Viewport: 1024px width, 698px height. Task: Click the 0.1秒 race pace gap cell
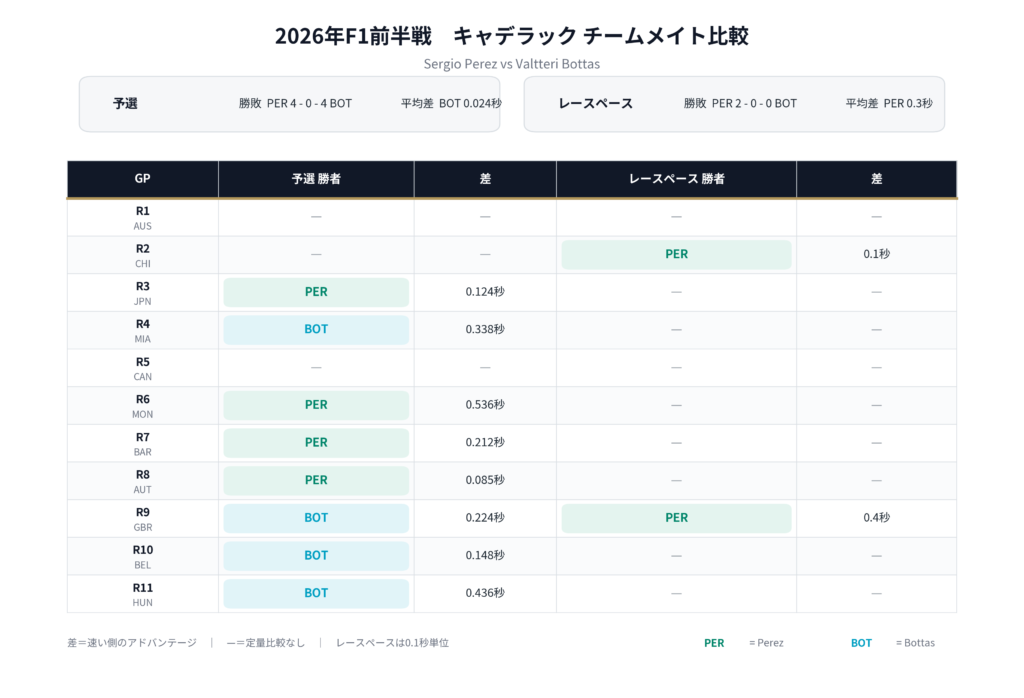(876, 254)
